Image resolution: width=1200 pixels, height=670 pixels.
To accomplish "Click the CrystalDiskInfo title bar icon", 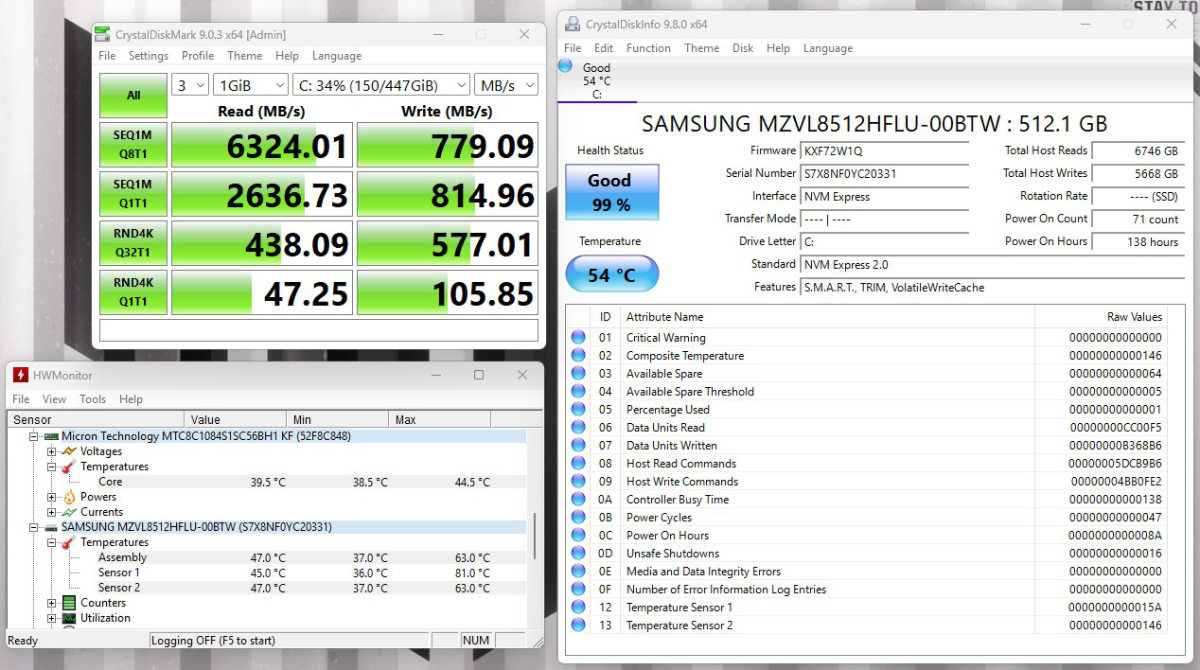I will (x=572, y=24).
